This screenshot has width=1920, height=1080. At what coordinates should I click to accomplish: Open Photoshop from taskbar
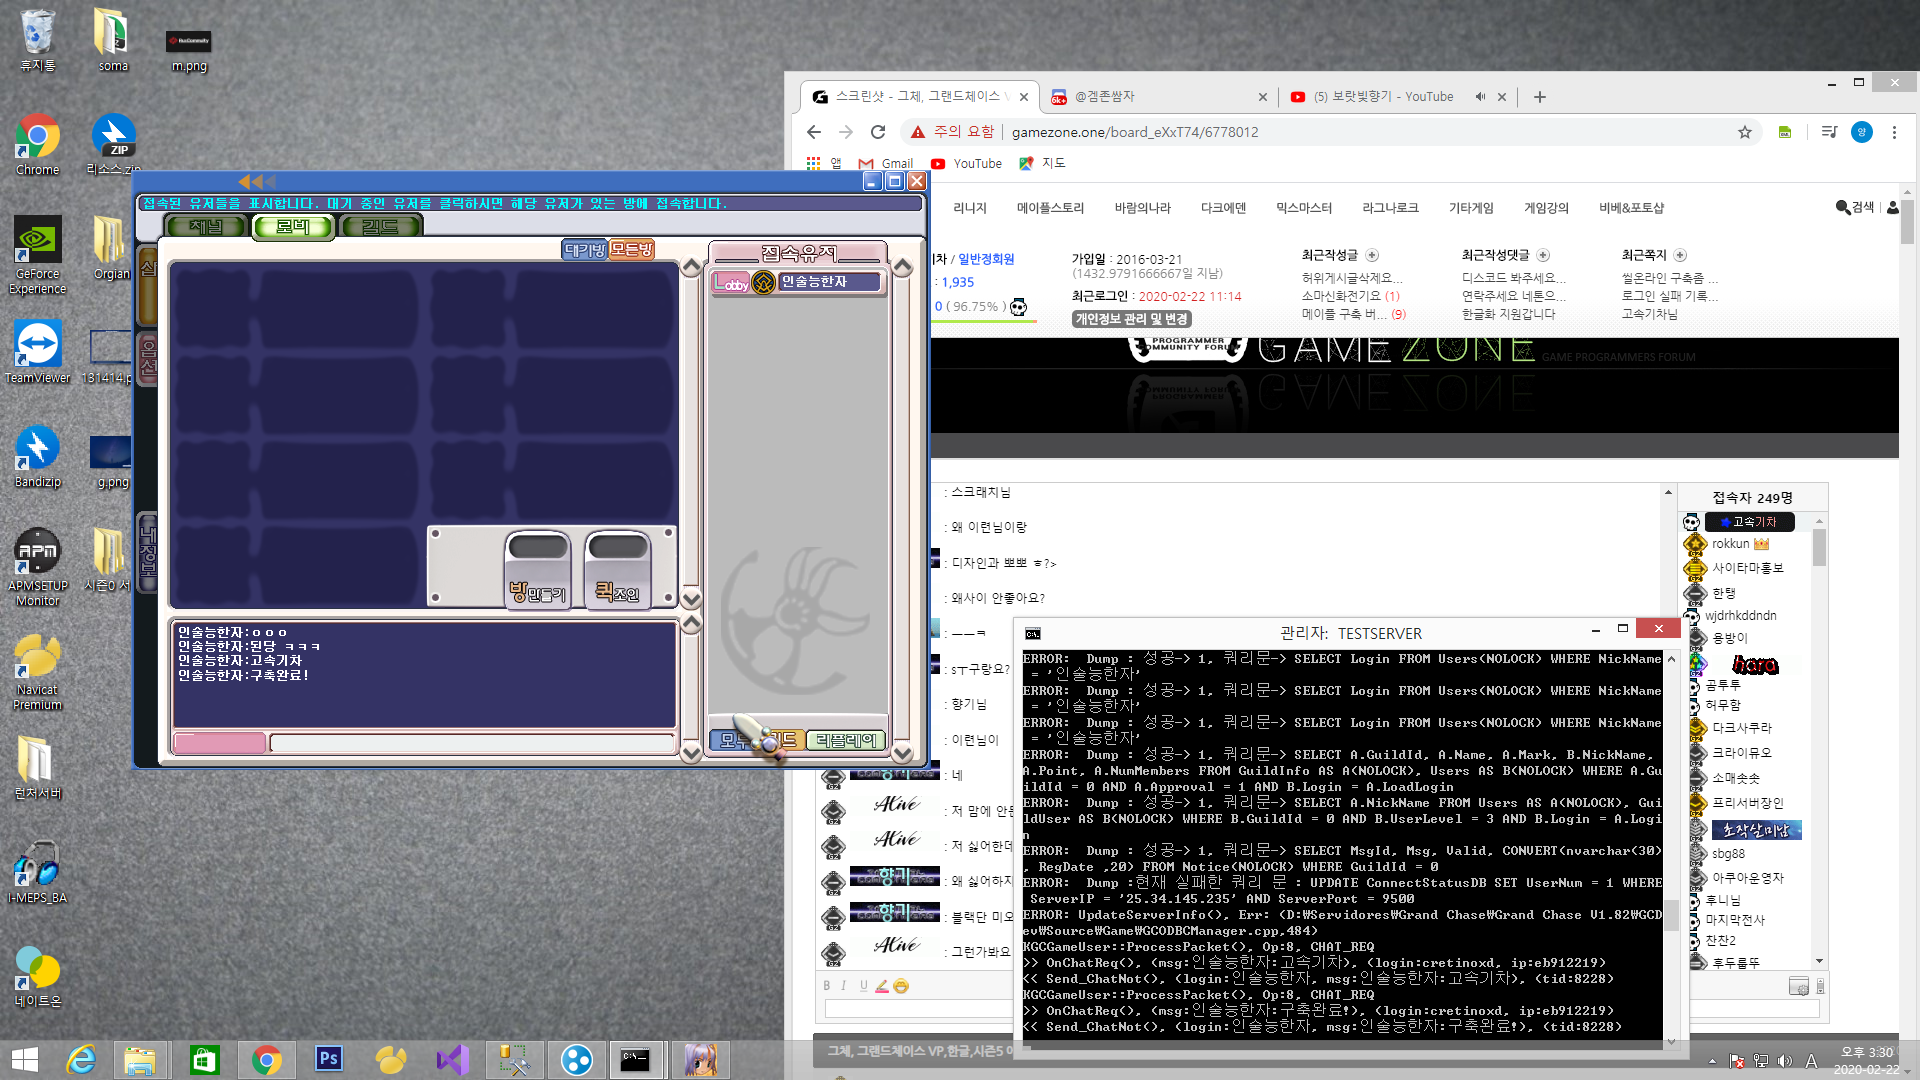point(328,1059)
